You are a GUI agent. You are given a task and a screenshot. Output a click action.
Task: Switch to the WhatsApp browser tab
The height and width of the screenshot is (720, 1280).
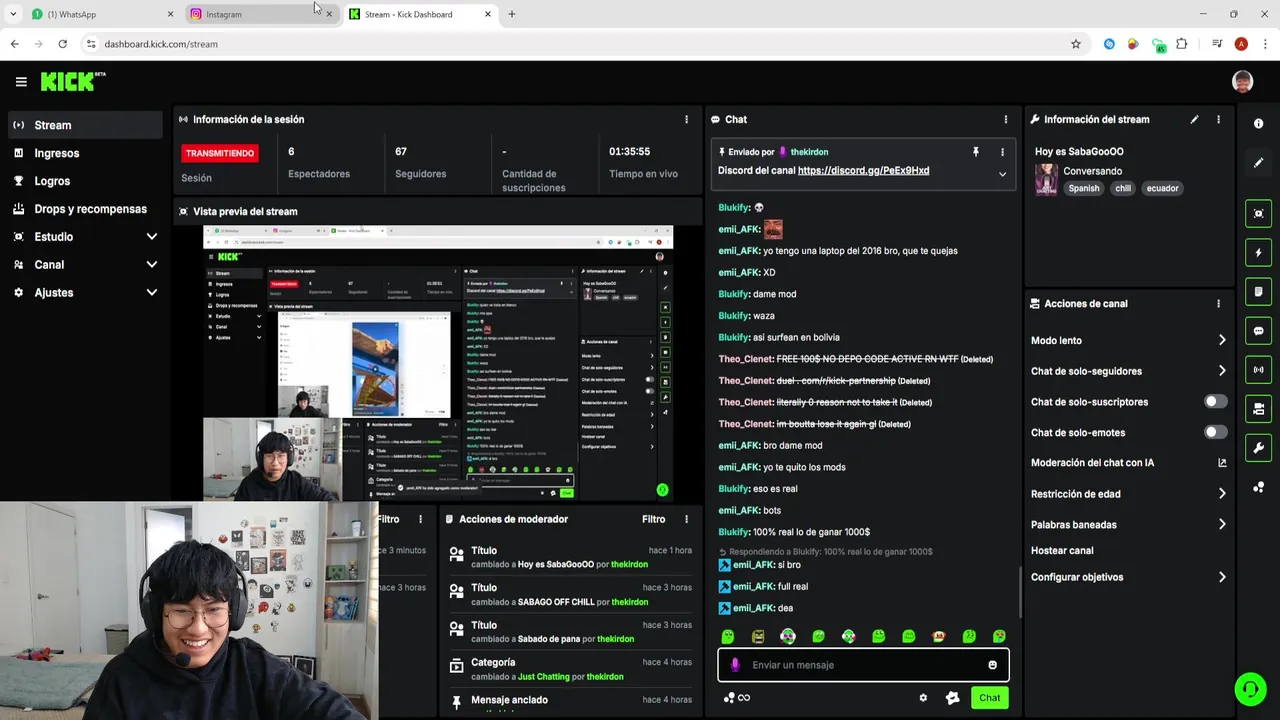pos(100,14)
